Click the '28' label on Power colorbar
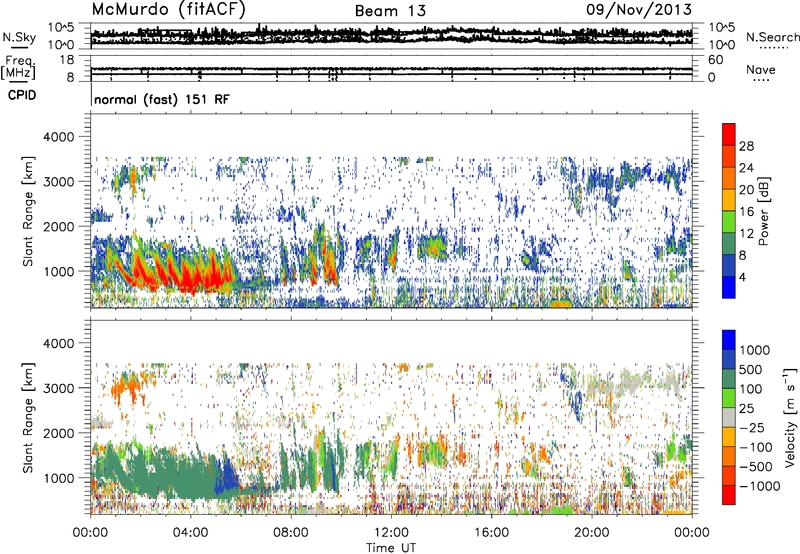 [746, 146]
